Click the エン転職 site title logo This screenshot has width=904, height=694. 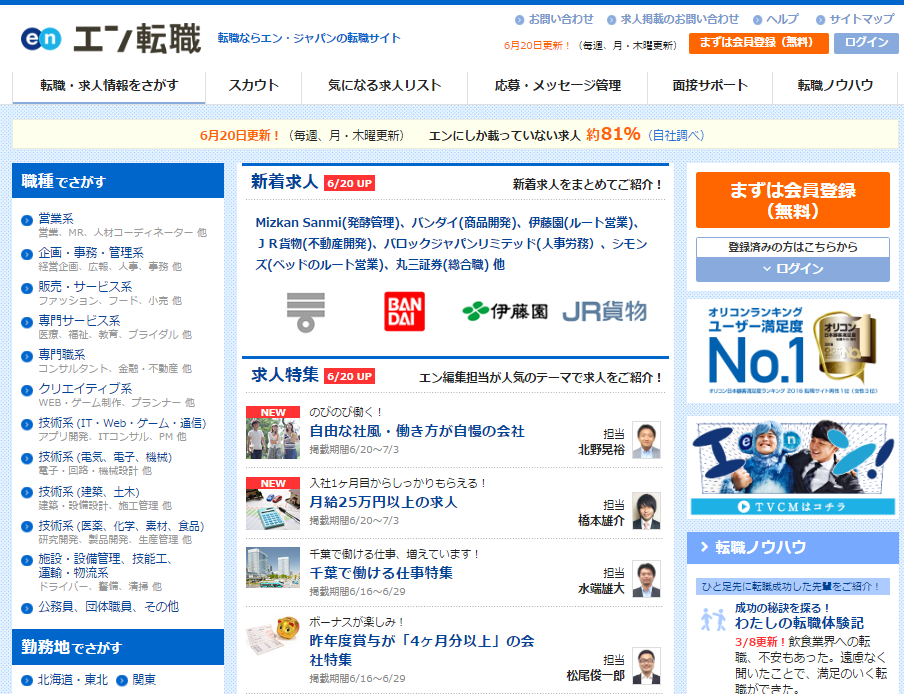point(137,39)
